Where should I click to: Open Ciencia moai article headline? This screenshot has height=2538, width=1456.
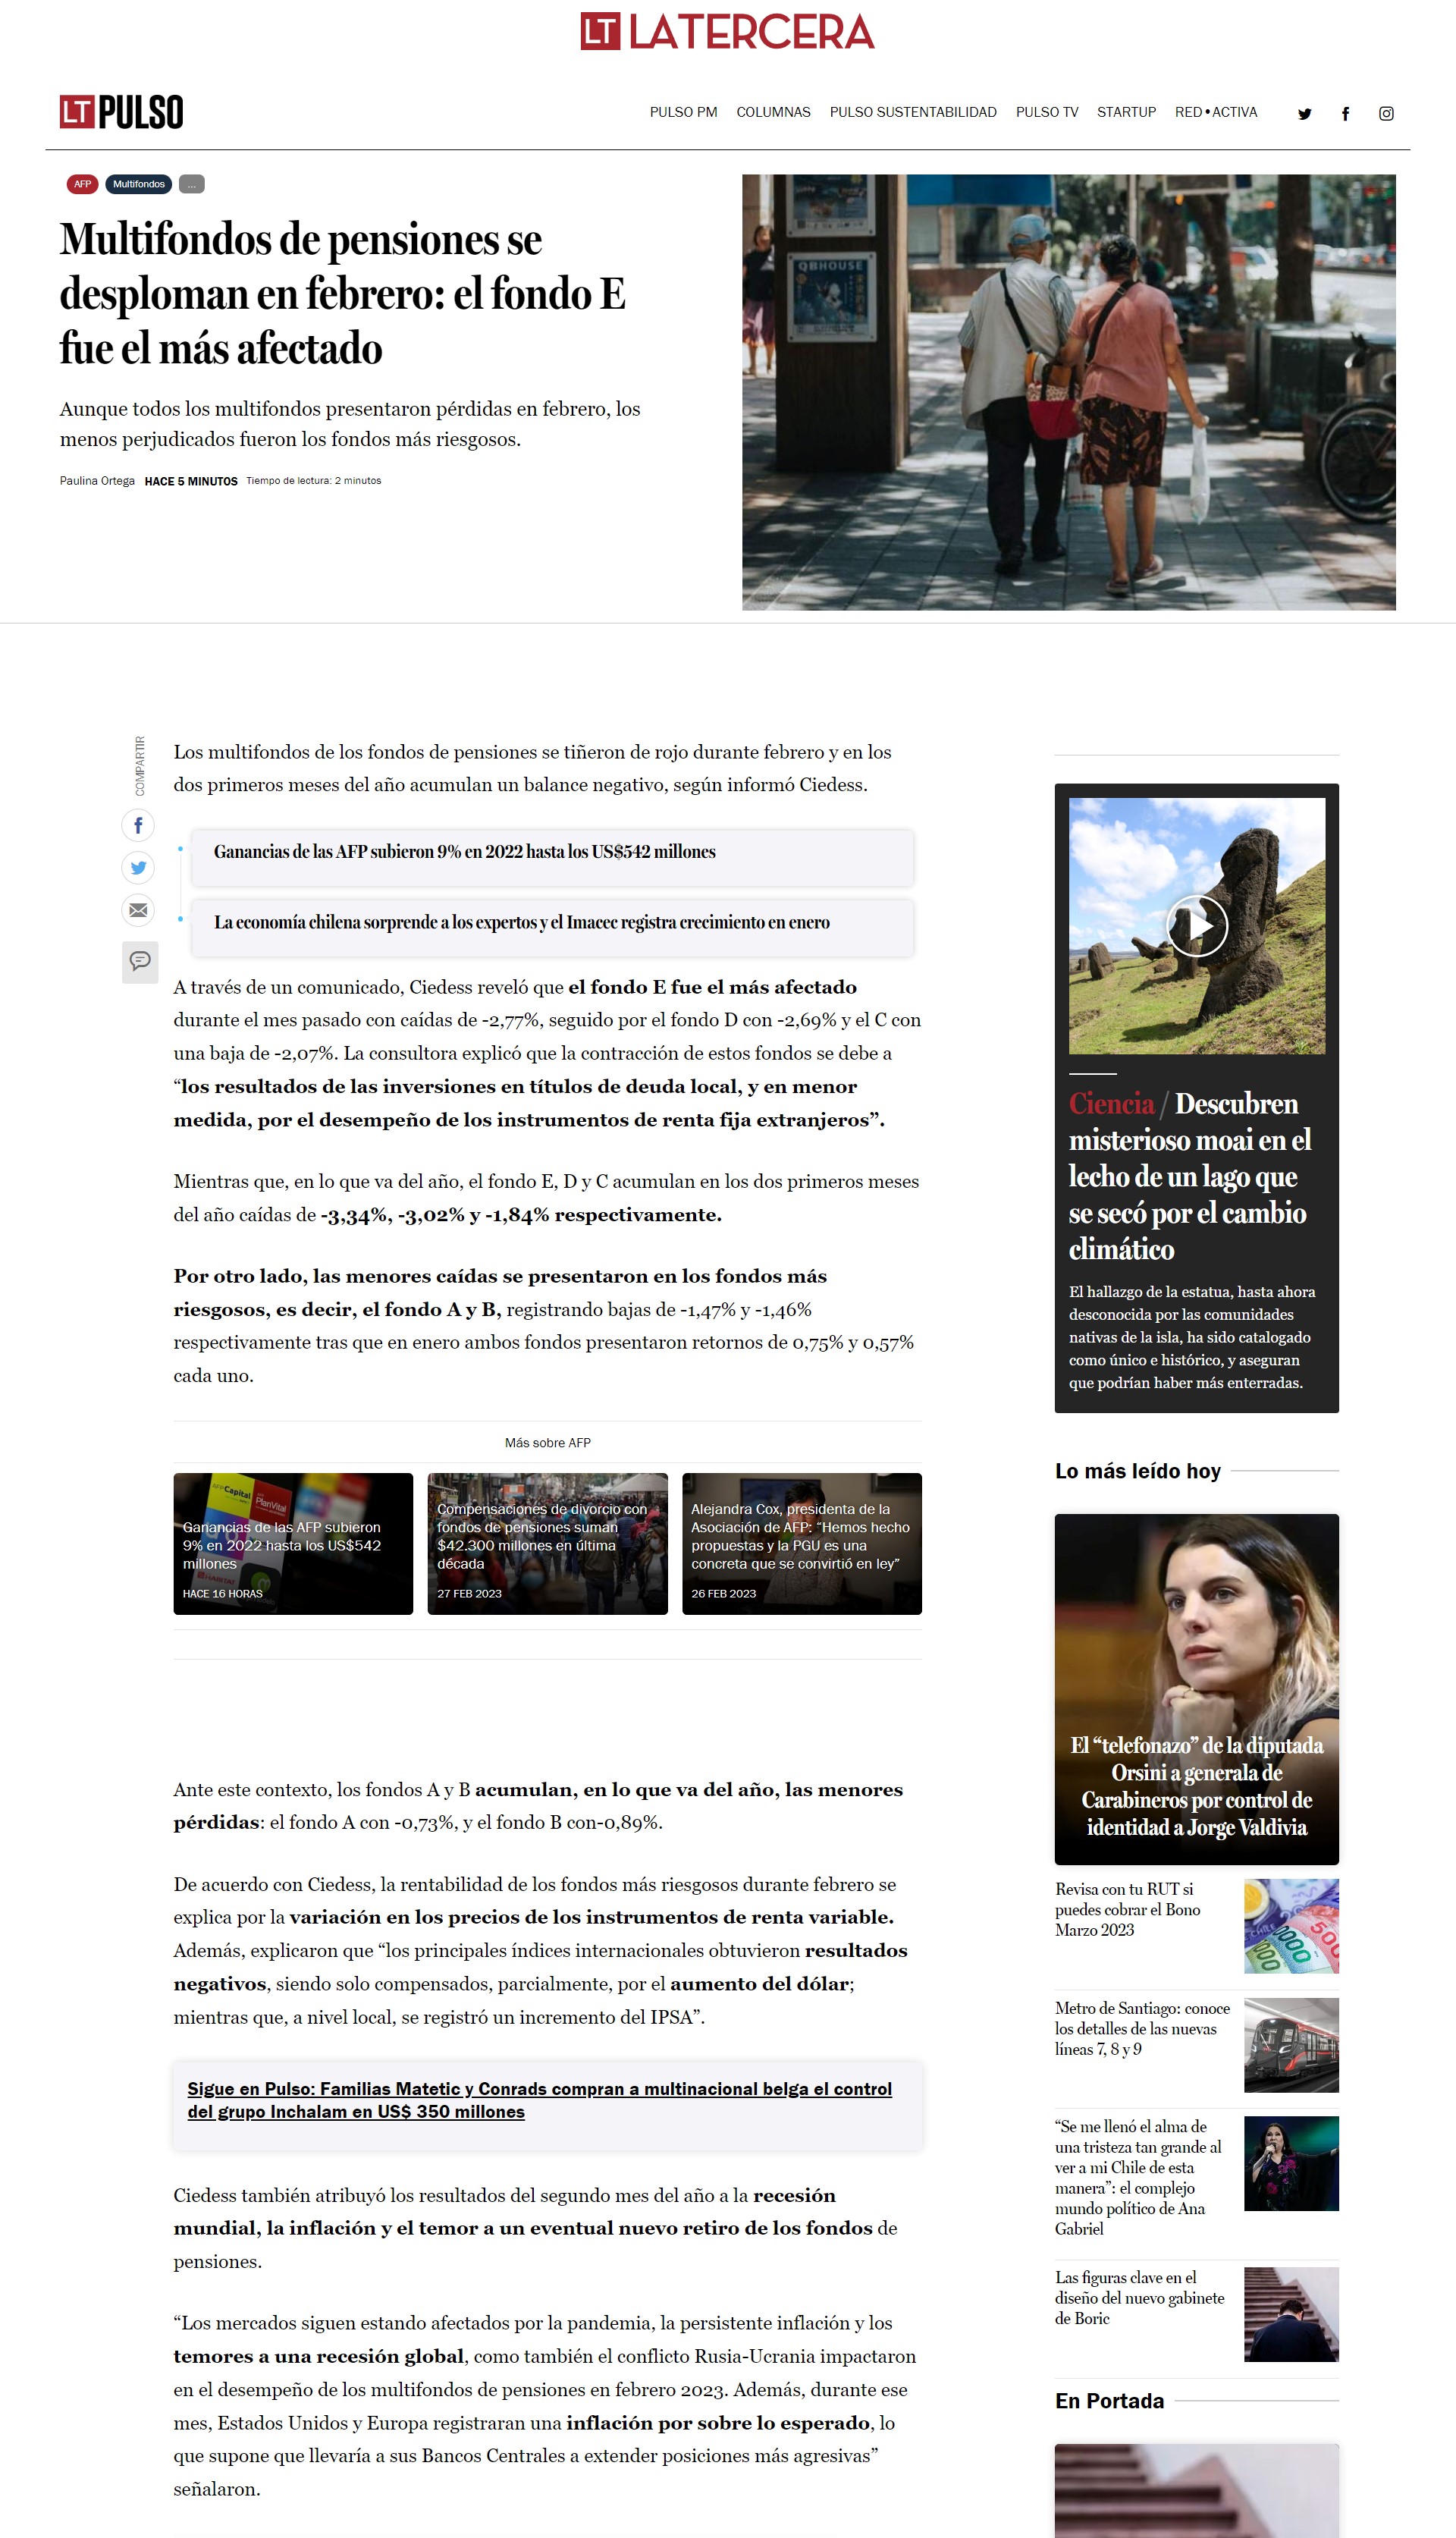1190,1176
